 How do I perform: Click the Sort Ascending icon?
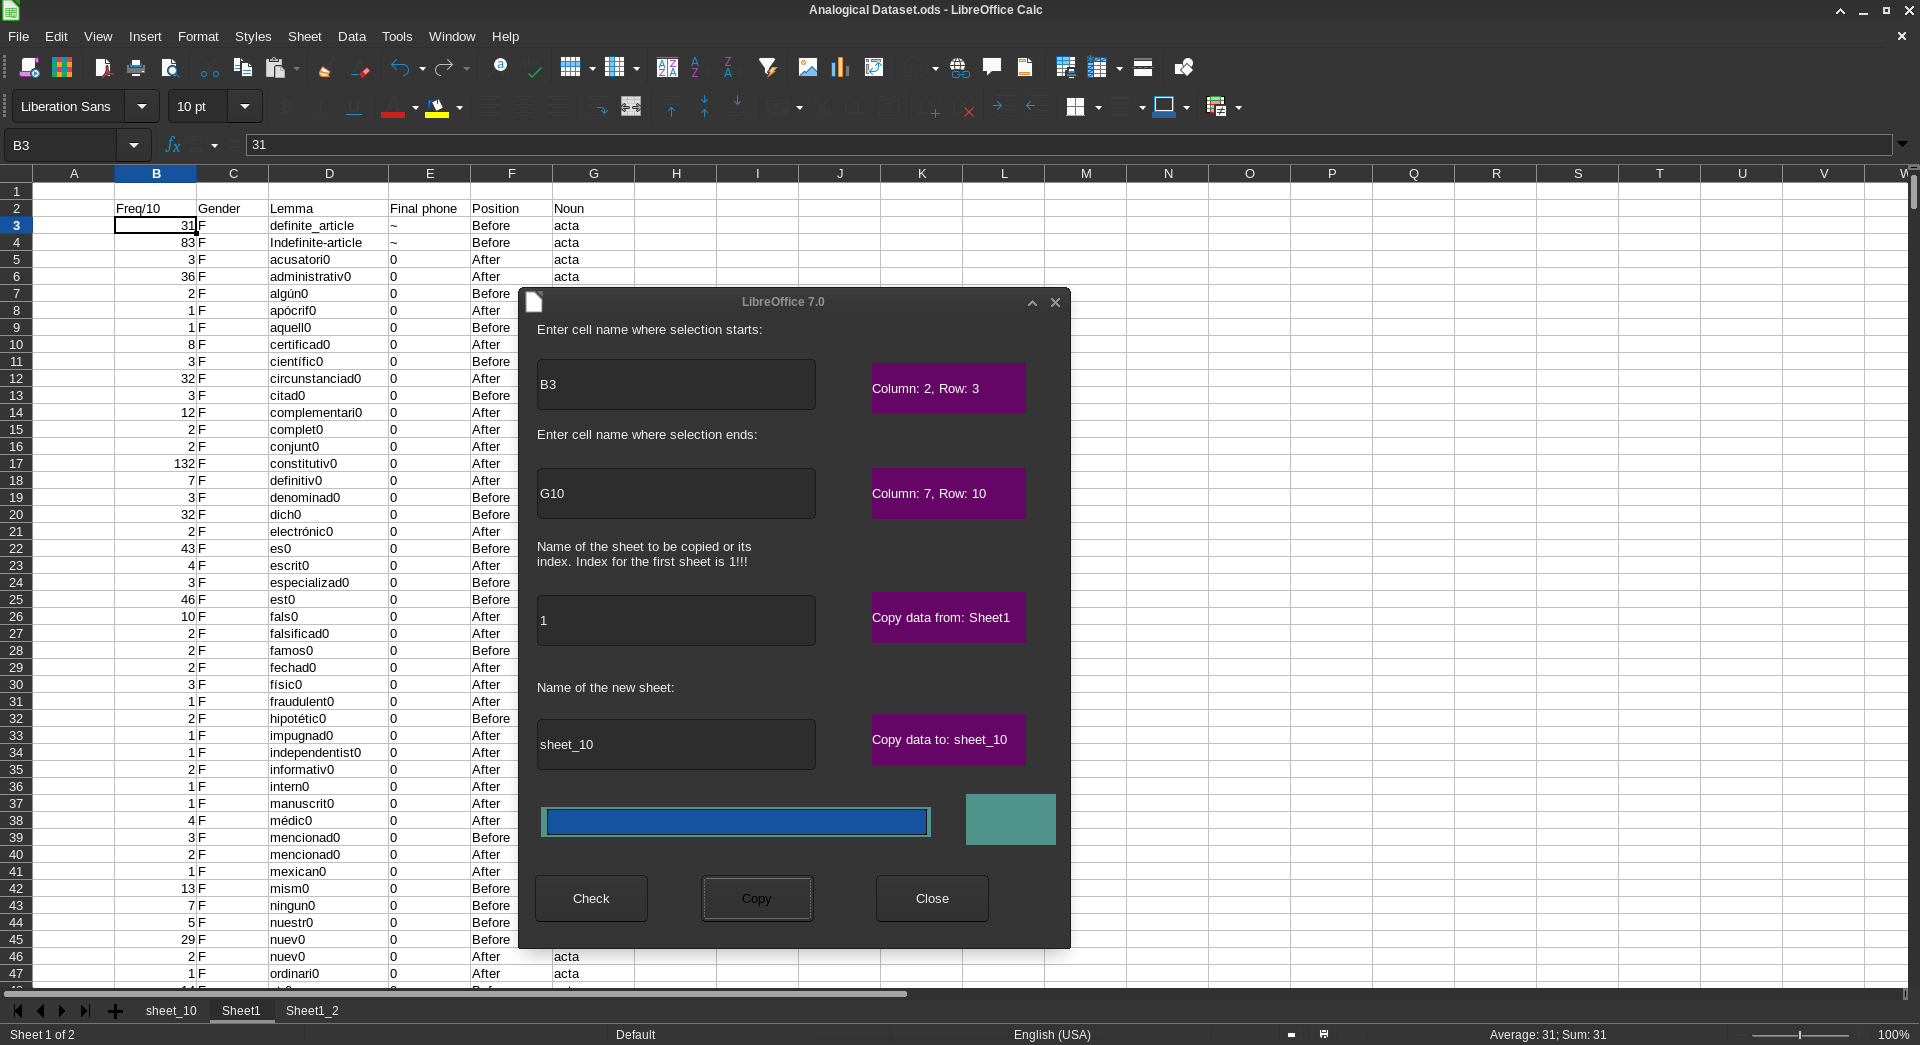695,68
